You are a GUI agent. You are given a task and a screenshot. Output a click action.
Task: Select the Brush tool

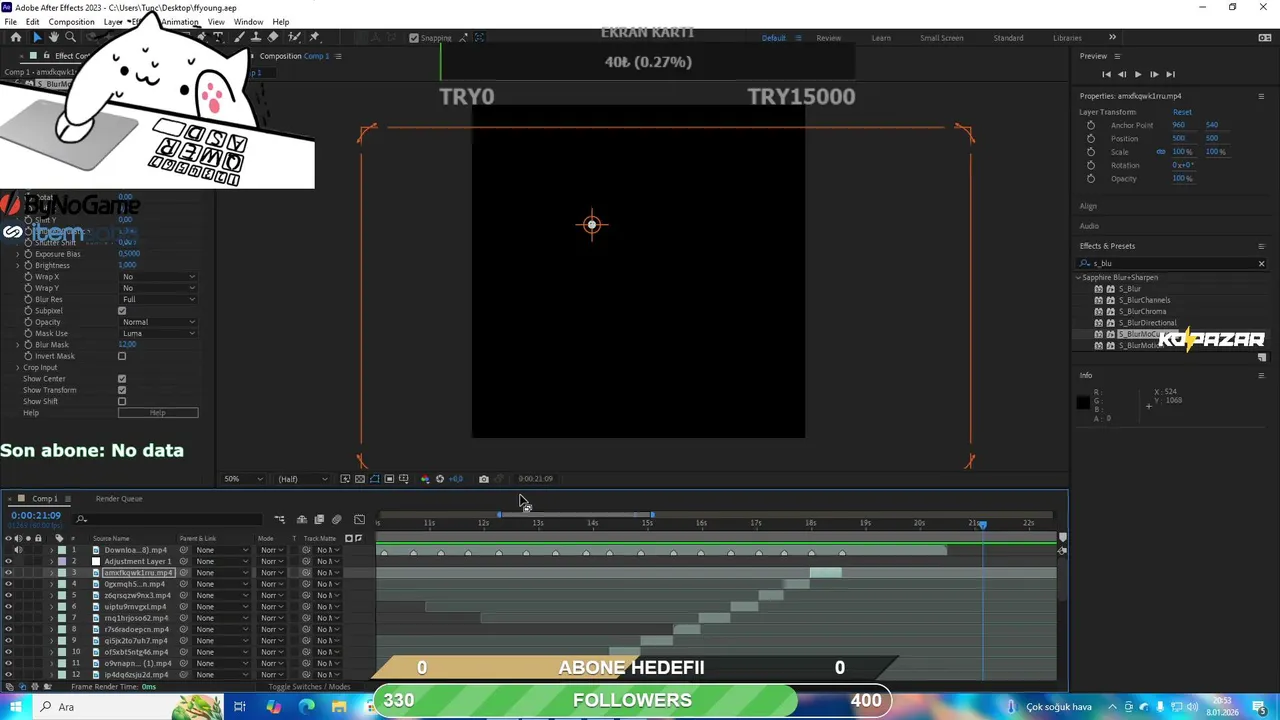click(x=240, y=37)
